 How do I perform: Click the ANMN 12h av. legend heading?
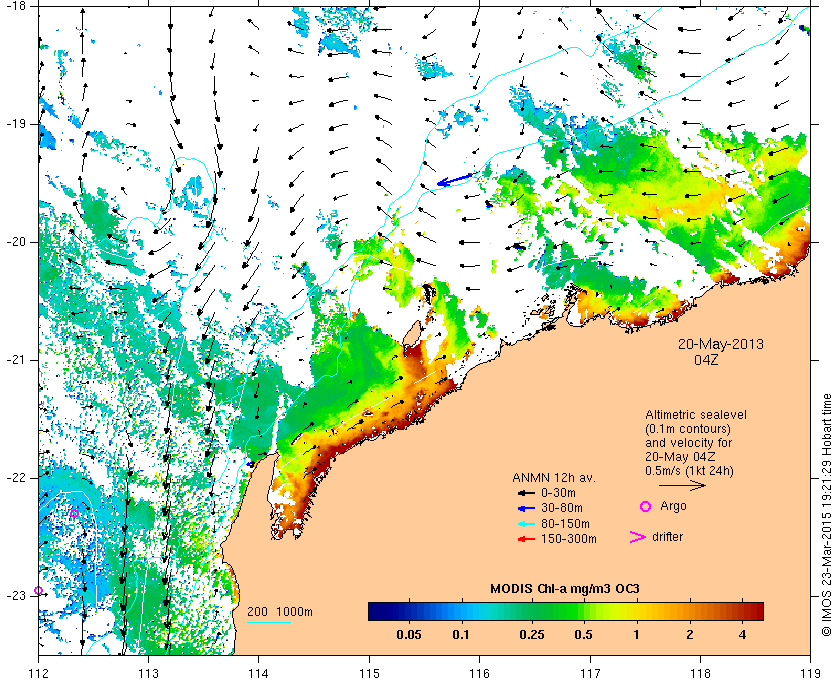coord(554,478)
